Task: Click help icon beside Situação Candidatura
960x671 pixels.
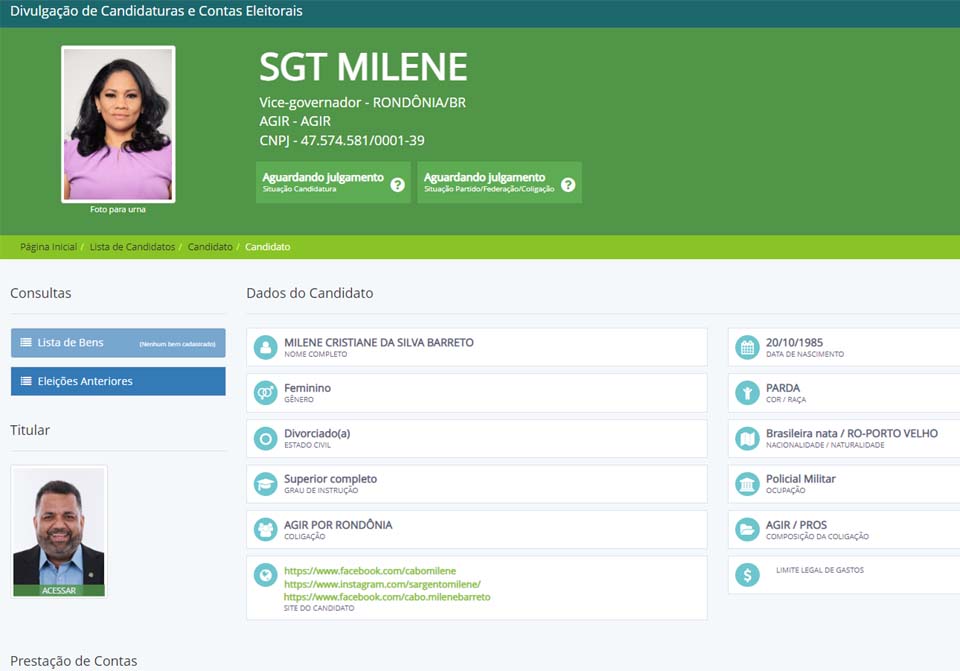Action: [x=397, y=185]
